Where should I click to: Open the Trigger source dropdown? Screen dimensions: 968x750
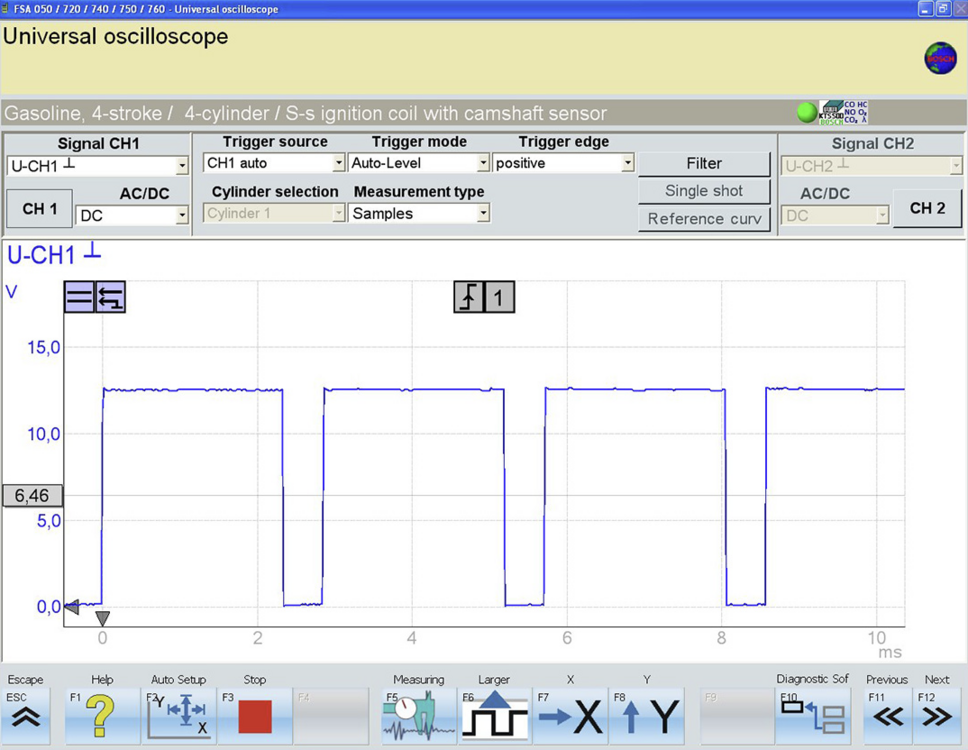273,163
